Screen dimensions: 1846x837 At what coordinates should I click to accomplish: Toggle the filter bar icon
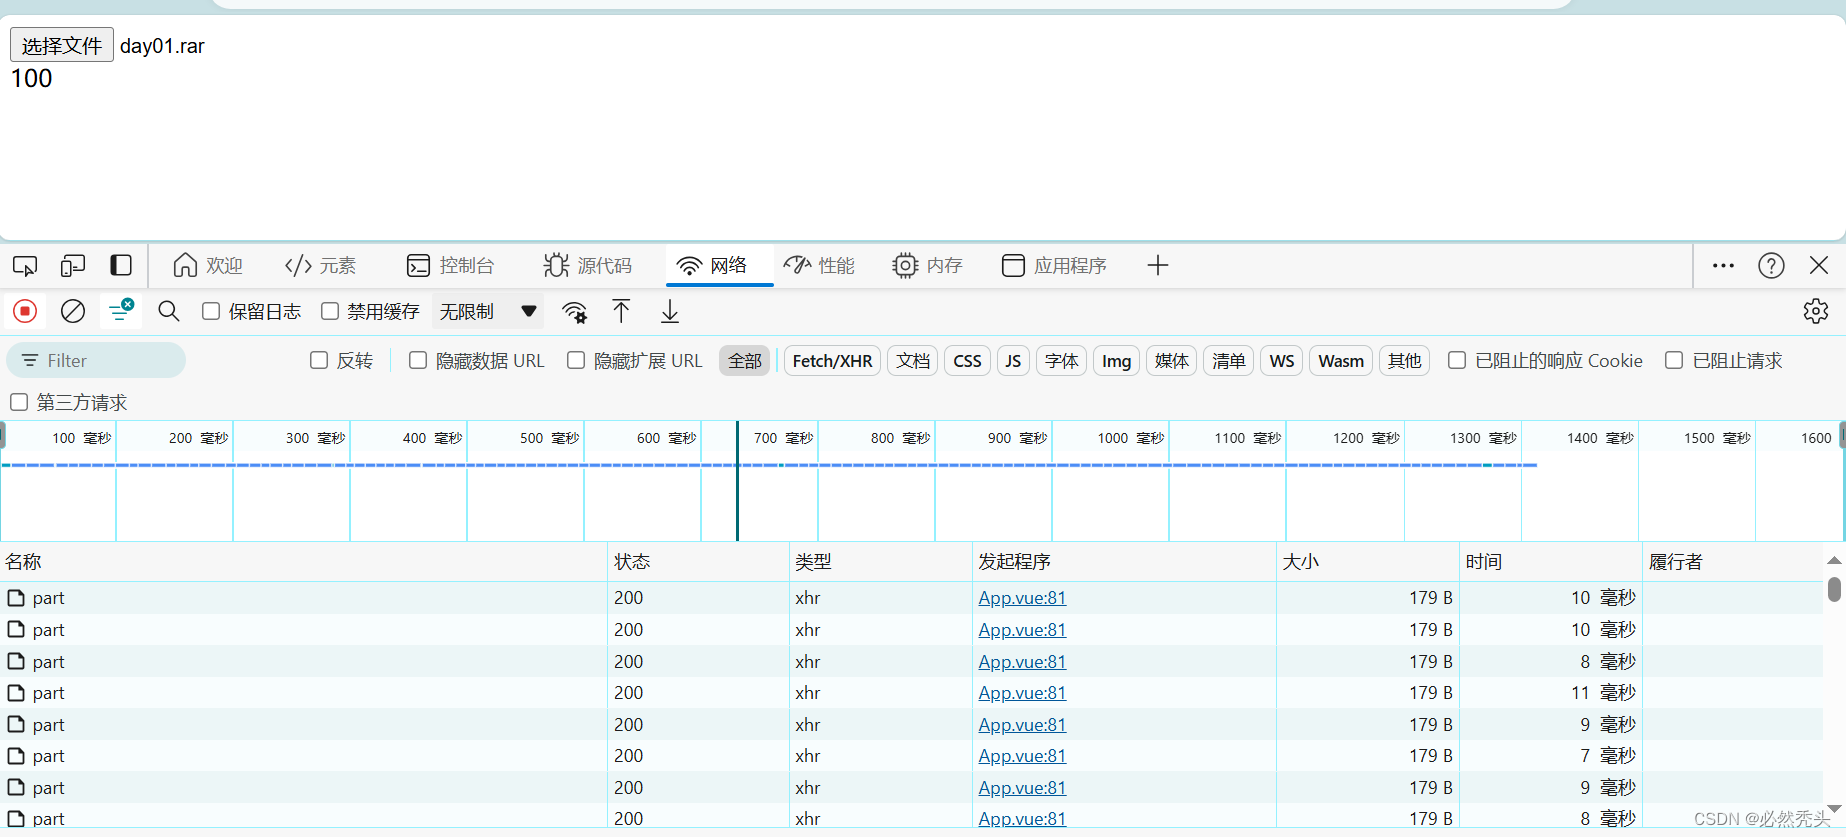coord(121,310)
